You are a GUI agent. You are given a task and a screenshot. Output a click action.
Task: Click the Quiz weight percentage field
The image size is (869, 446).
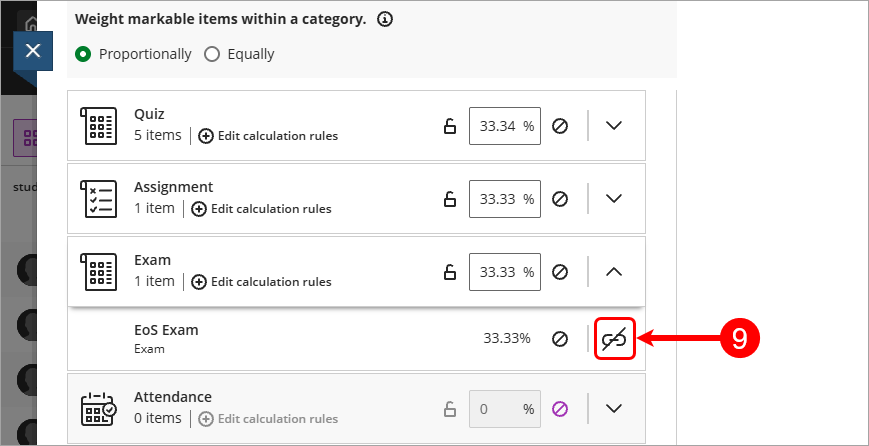coord(505,126)
